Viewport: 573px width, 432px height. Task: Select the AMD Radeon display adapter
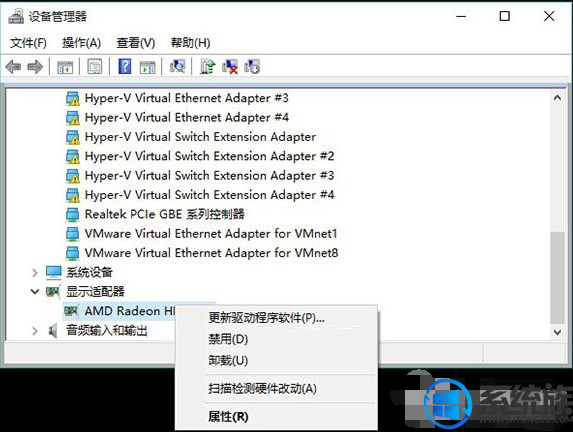(x=130, y=311)
